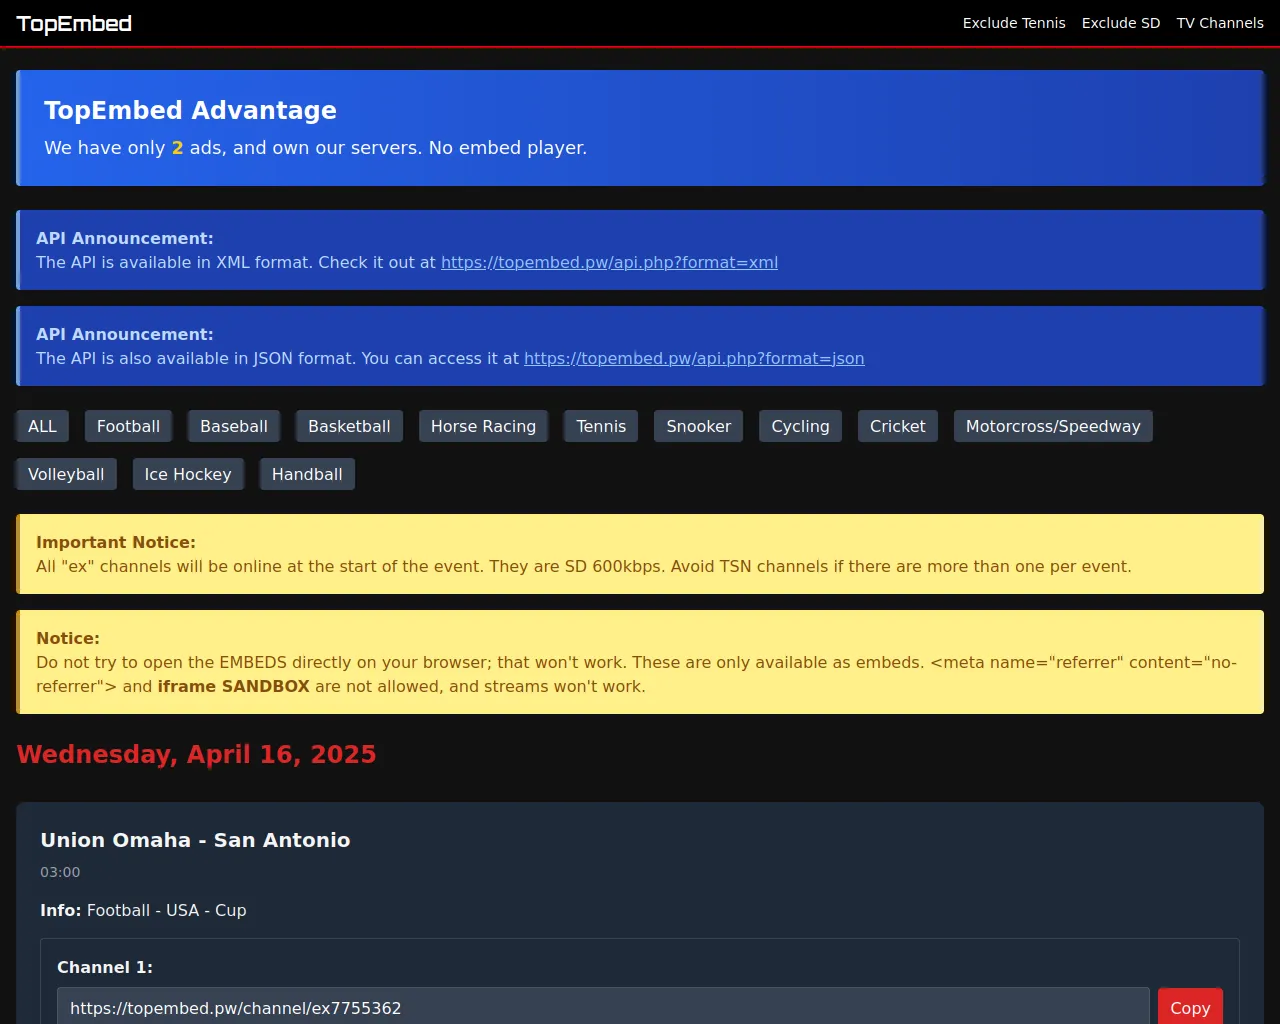This screenshot has height=1024, width=1280.
Task: Open the XML format API link
Action: point(609,262)
